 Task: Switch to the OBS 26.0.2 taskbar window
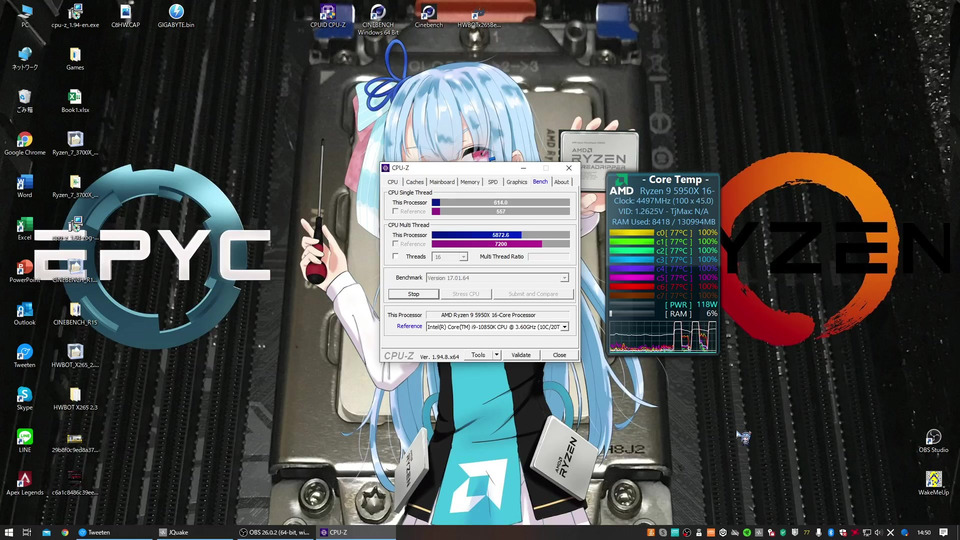(x=275, y=533)
